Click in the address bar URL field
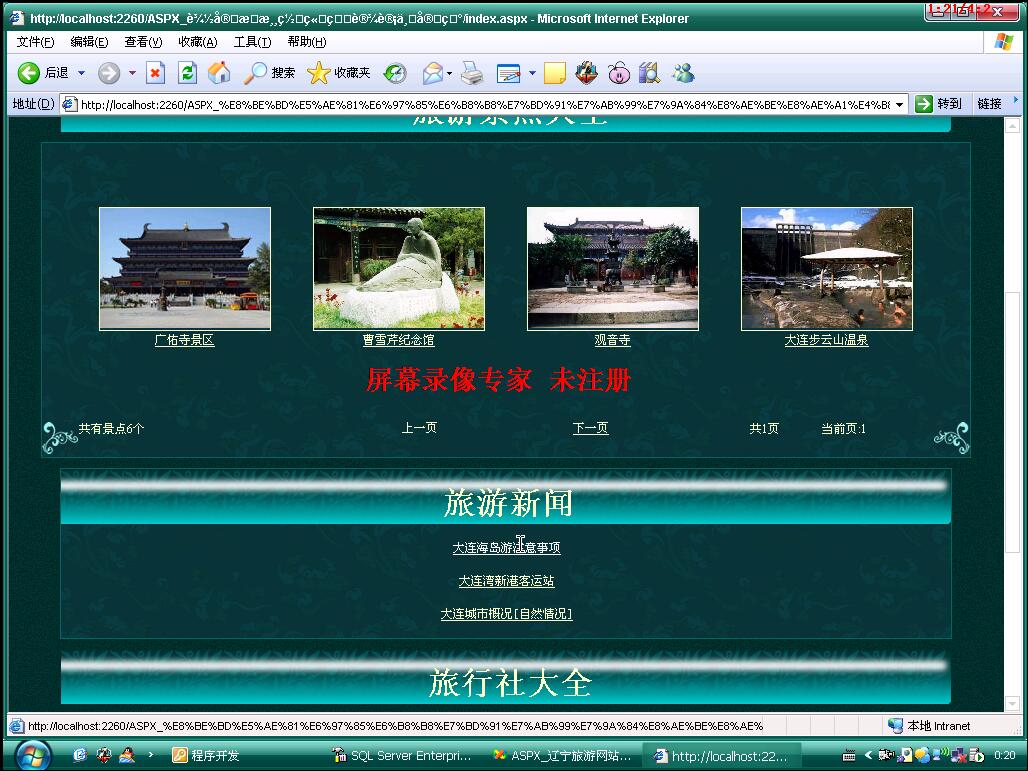 [x=485, y=104]
